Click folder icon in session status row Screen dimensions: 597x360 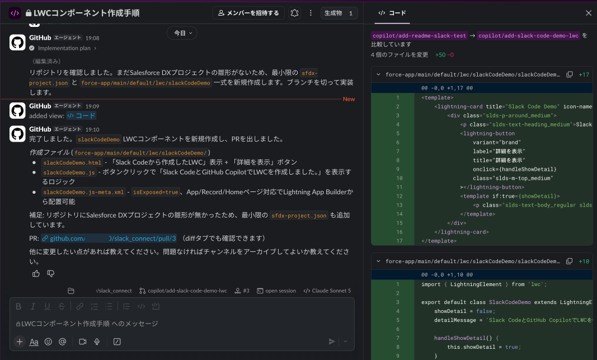click(71, 291)
